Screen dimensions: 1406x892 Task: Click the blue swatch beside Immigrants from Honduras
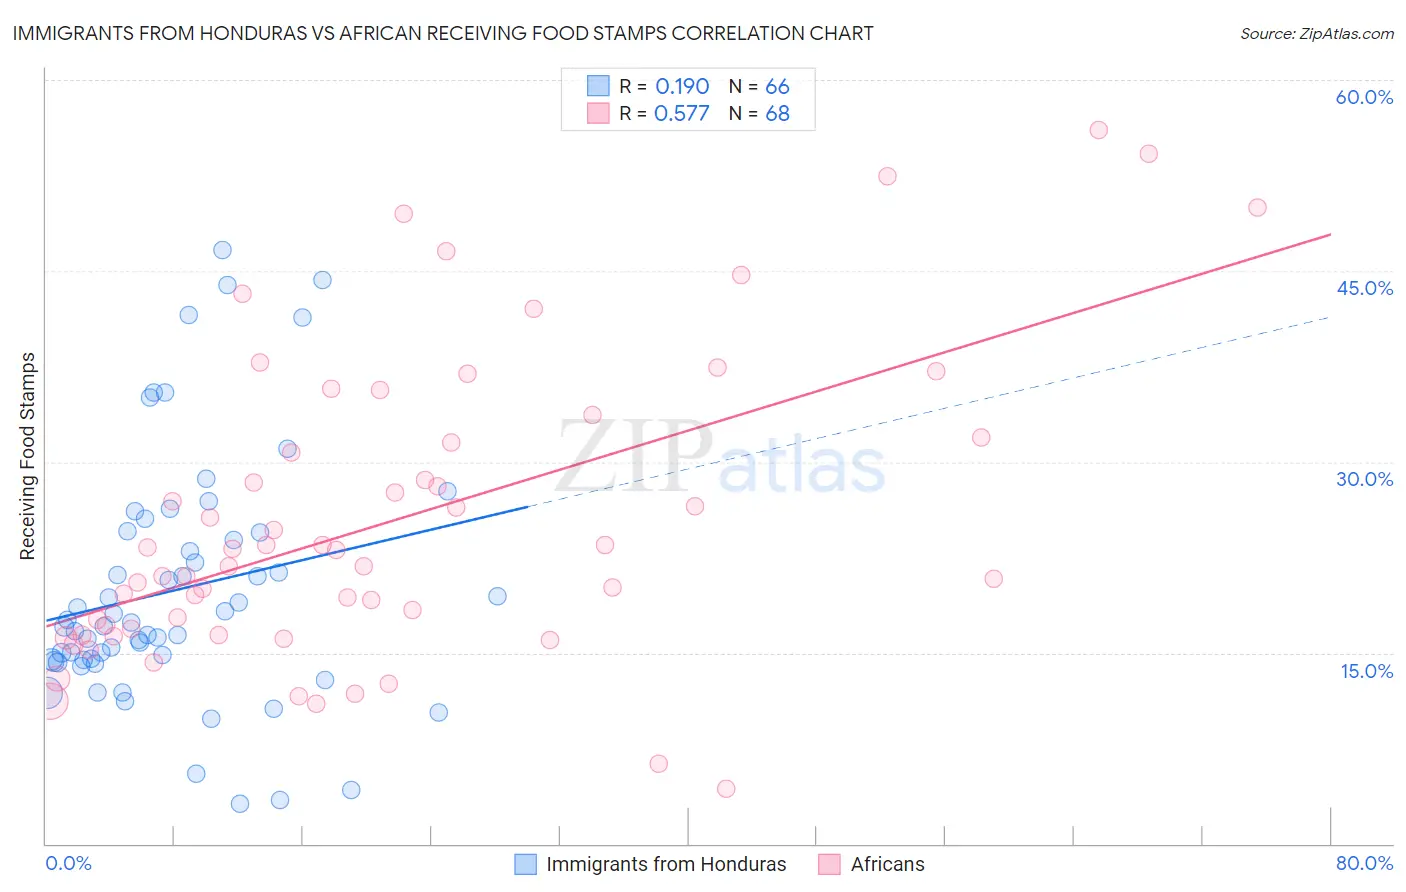pos(526,864)
